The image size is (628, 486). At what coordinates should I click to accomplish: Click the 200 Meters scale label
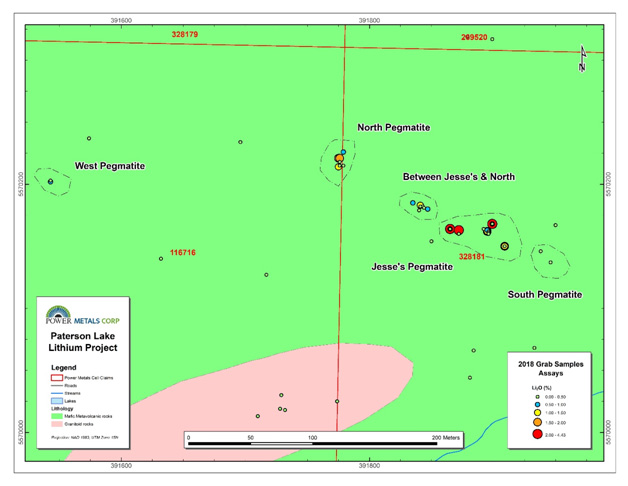pyautogui.click(x=446, y=438)
